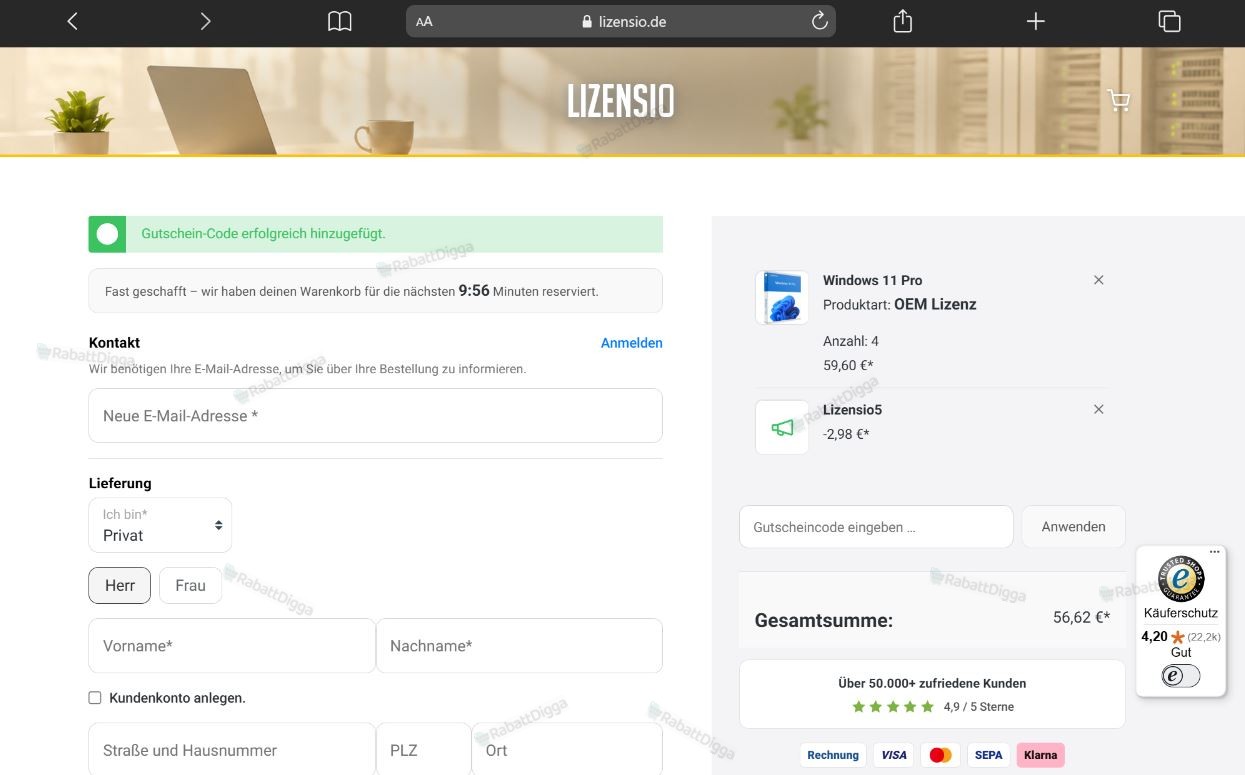Click the Gutscheincode eingeben field
The width and height of the screenshot is (1245, 775).
(876, 527)
